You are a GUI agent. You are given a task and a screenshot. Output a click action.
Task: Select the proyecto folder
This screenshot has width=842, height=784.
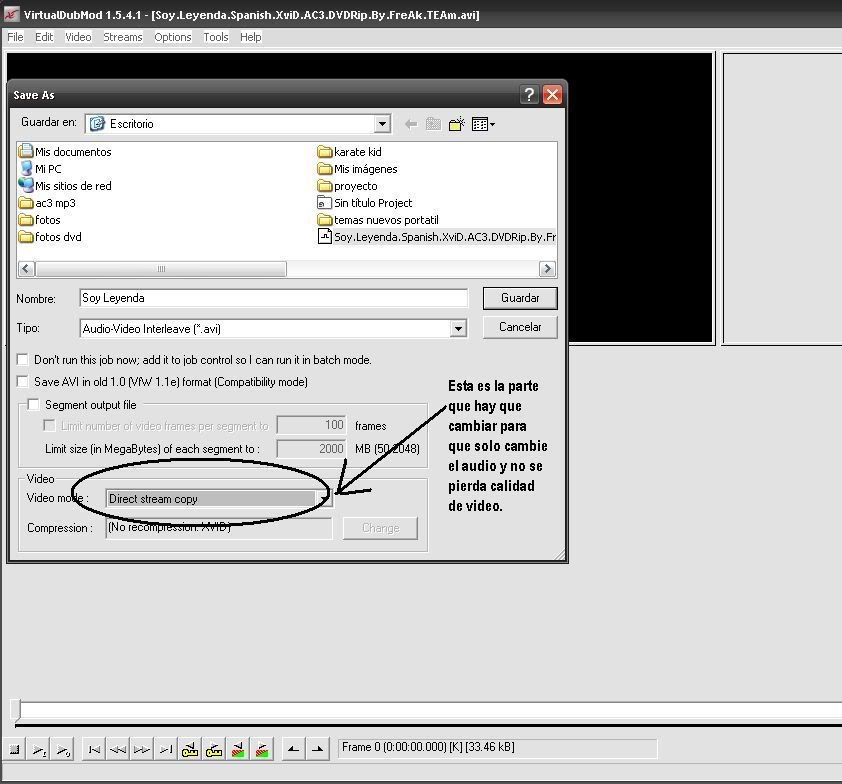tap(347, 186)
